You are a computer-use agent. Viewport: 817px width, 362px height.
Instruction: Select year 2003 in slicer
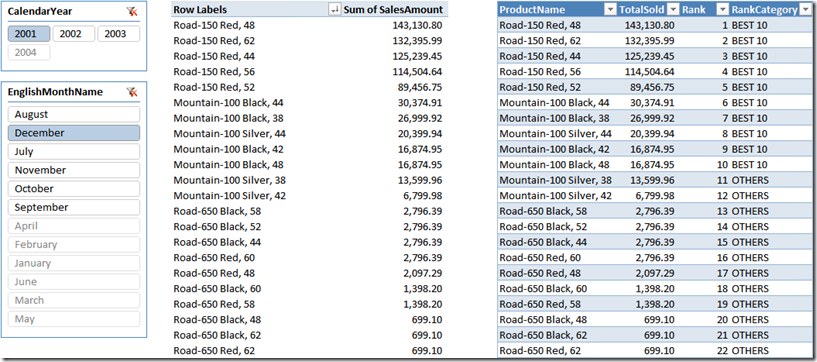pyautogui.click(x=119, y=34)
